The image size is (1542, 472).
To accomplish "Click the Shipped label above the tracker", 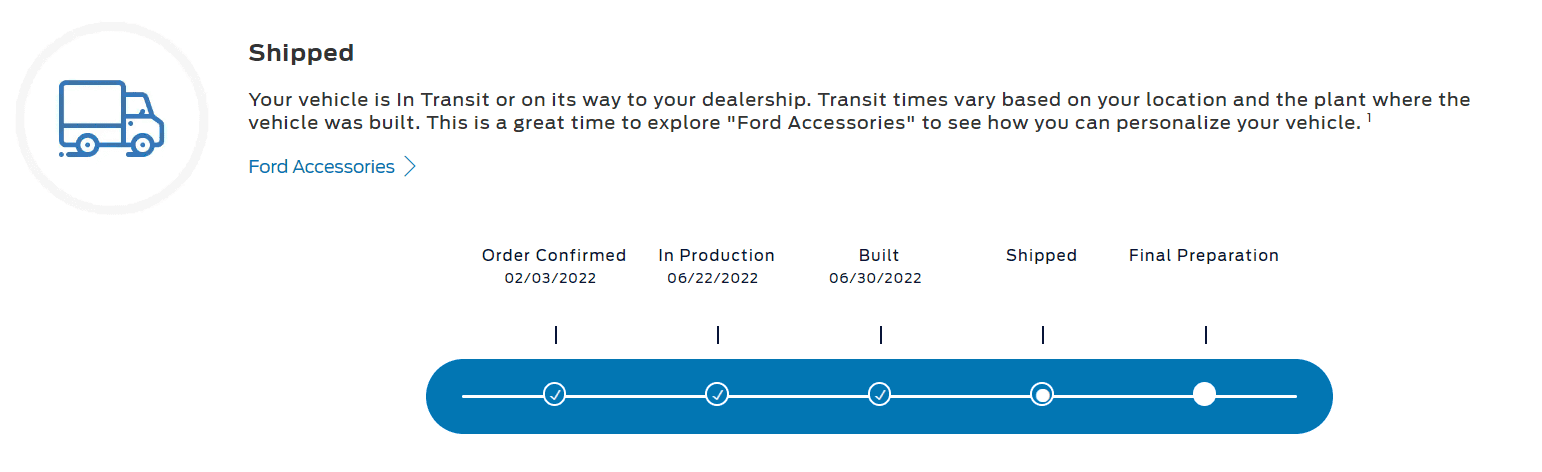I will click(x=1041, y=255).
